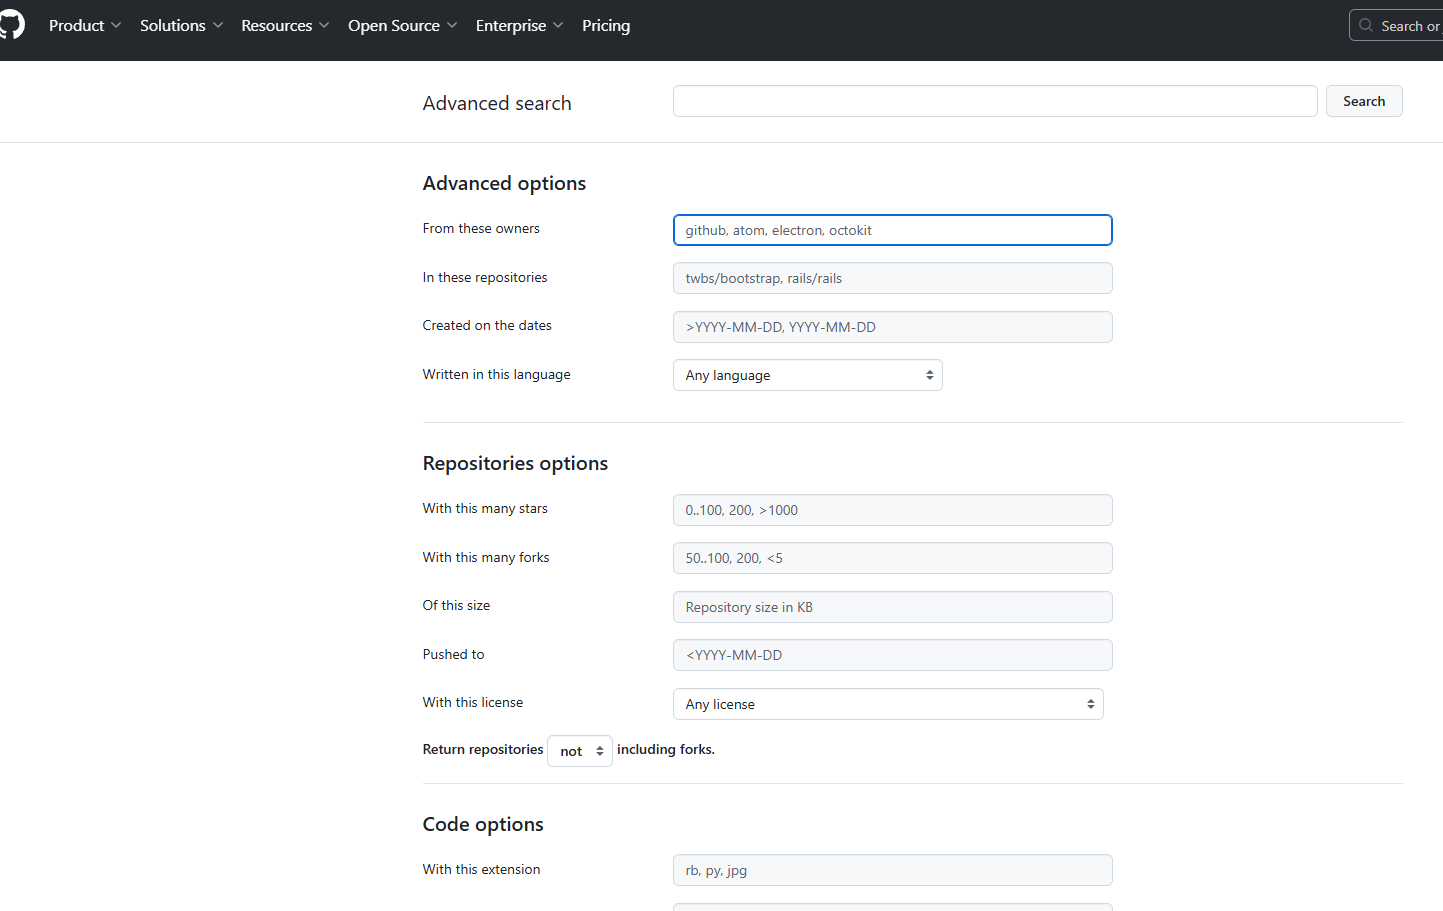Expand the Open Source menu

(x=402, y=26)
